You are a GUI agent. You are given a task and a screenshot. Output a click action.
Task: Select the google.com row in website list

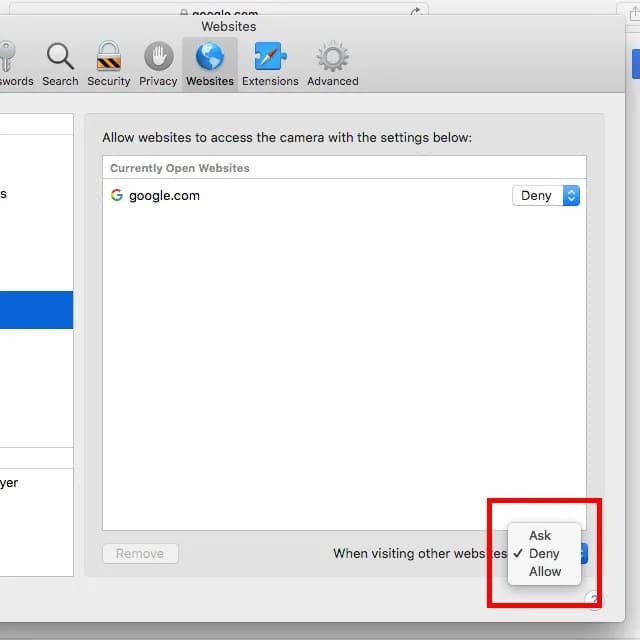pos(300,196)
